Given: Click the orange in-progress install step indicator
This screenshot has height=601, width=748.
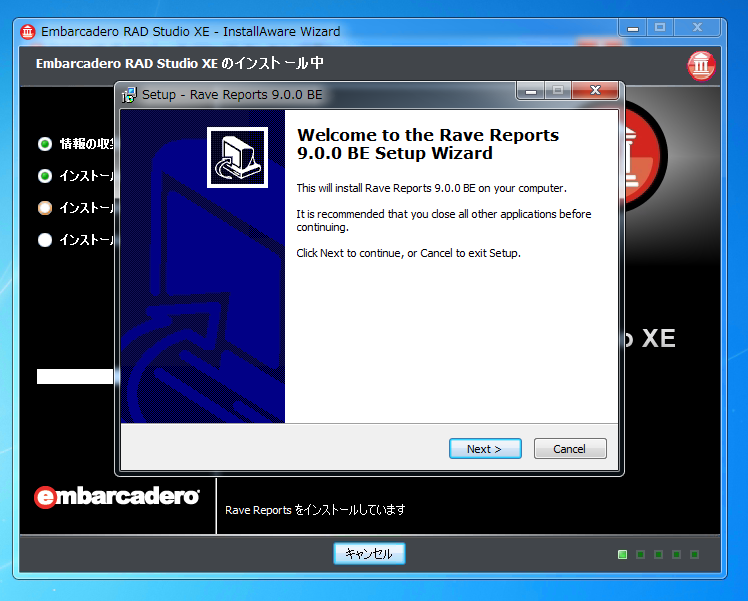Looking at the screenshot, I should [x=45, y=208].
